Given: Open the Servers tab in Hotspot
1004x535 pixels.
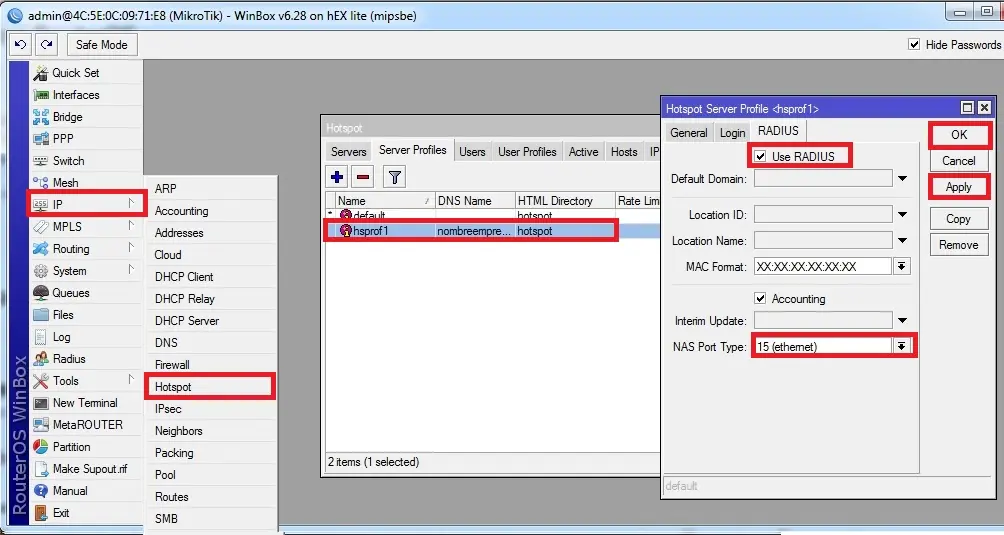Looking at the screenshot, I should tap(348, 152).
